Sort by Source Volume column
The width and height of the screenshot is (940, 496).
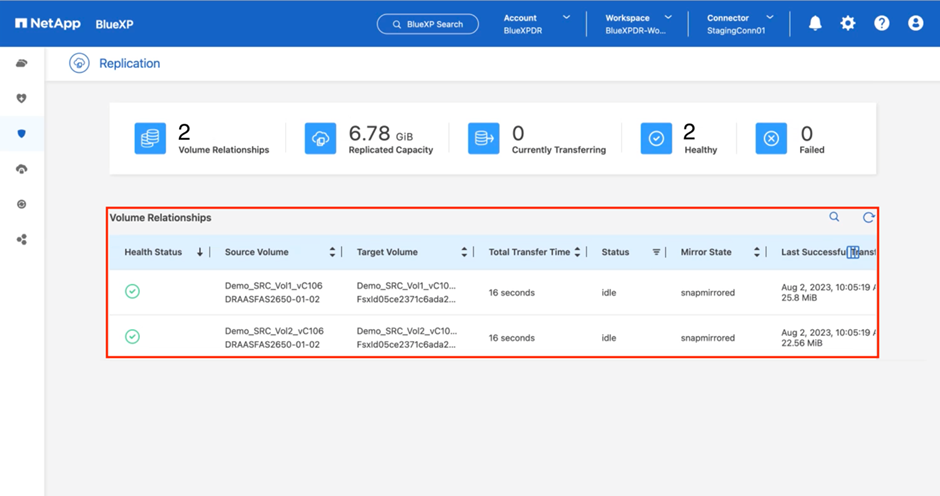pos(333,252)
